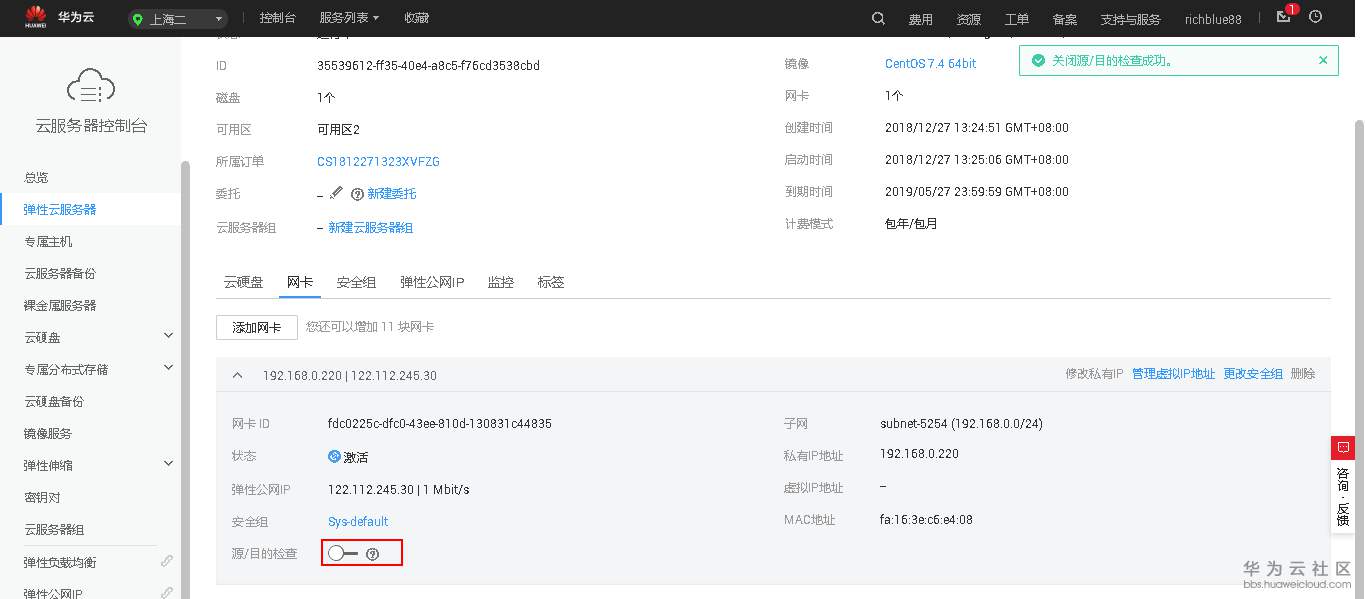1365x599 pixels.
Task: Click the 咨询·反馈 side tab
Action: [x=1343, y=496]
